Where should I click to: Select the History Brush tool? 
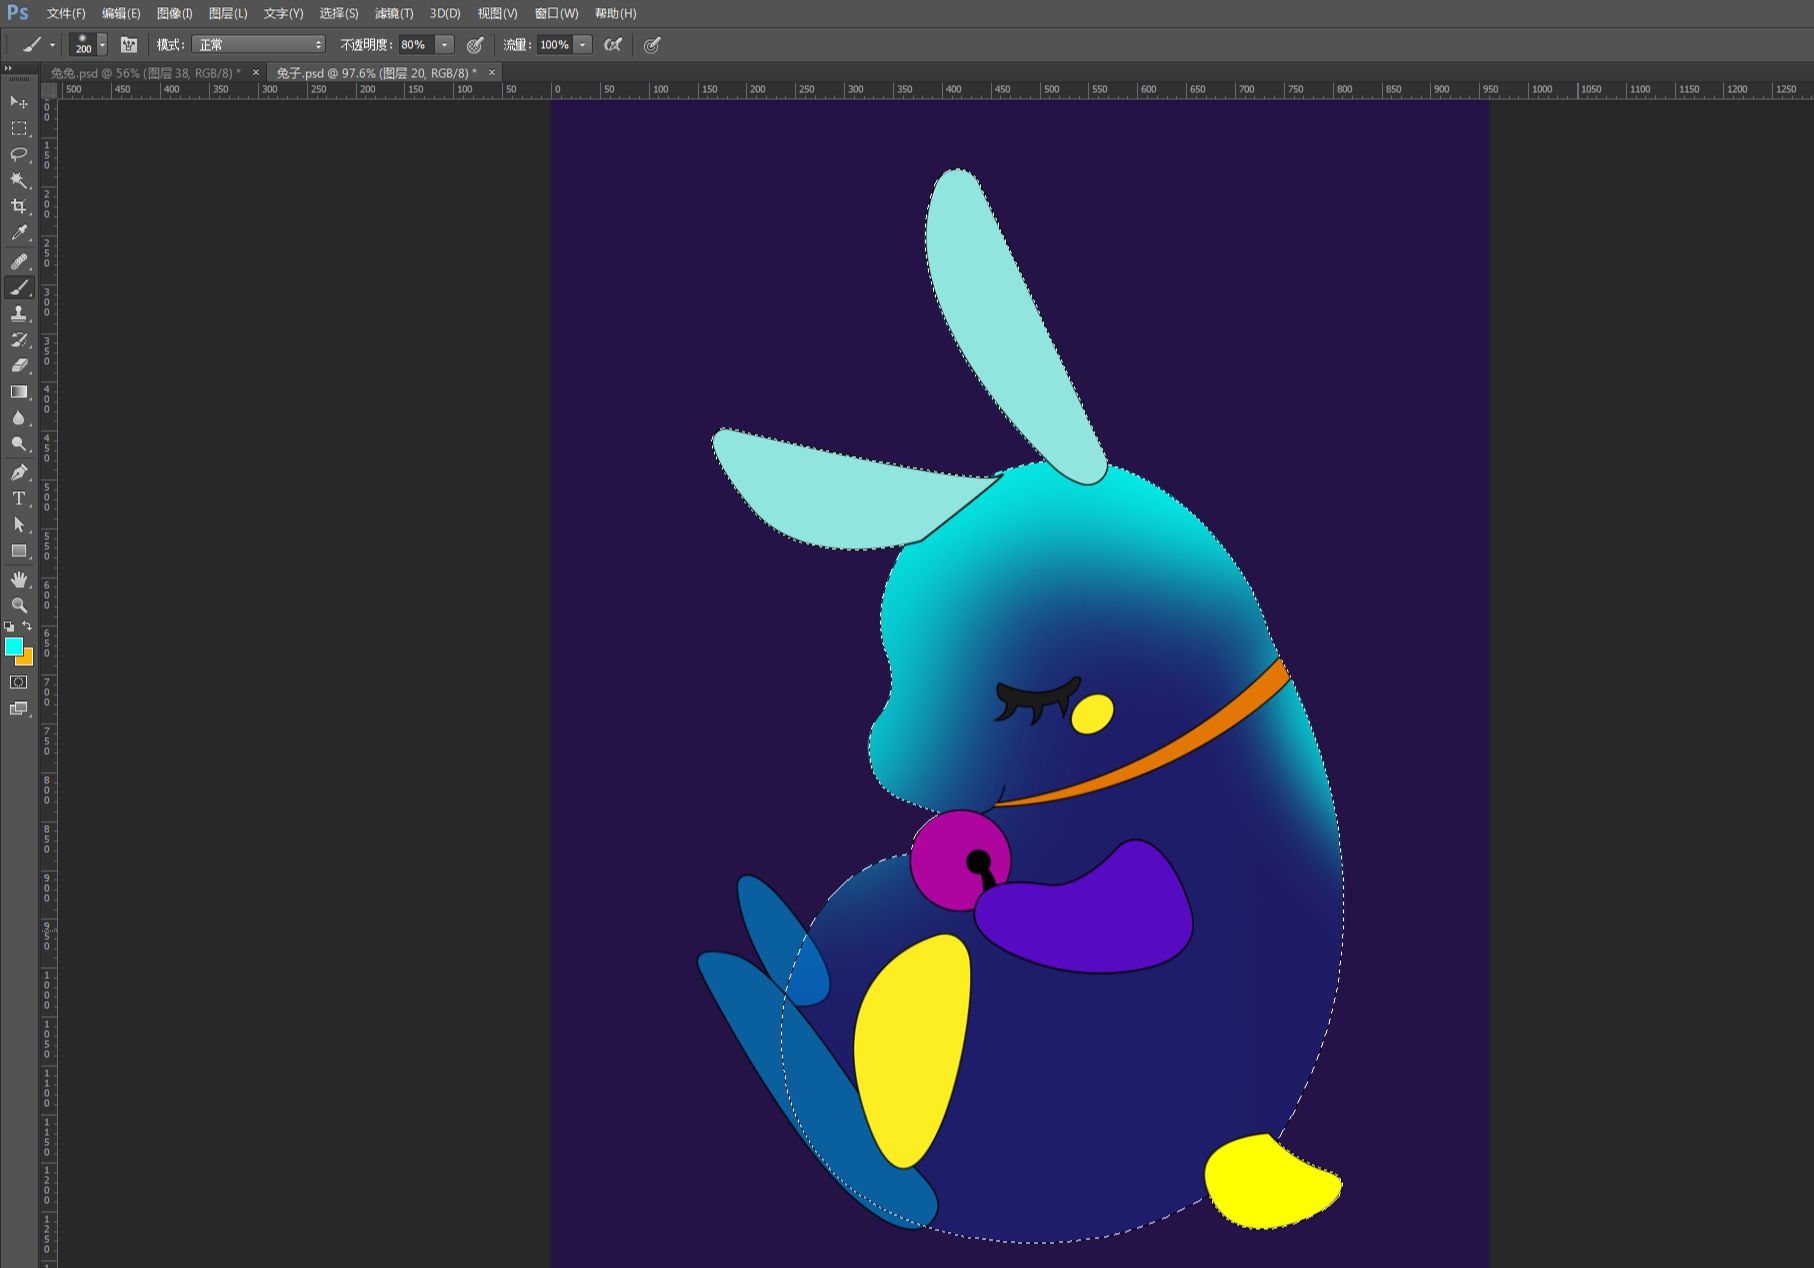click(x=19, y=339)
